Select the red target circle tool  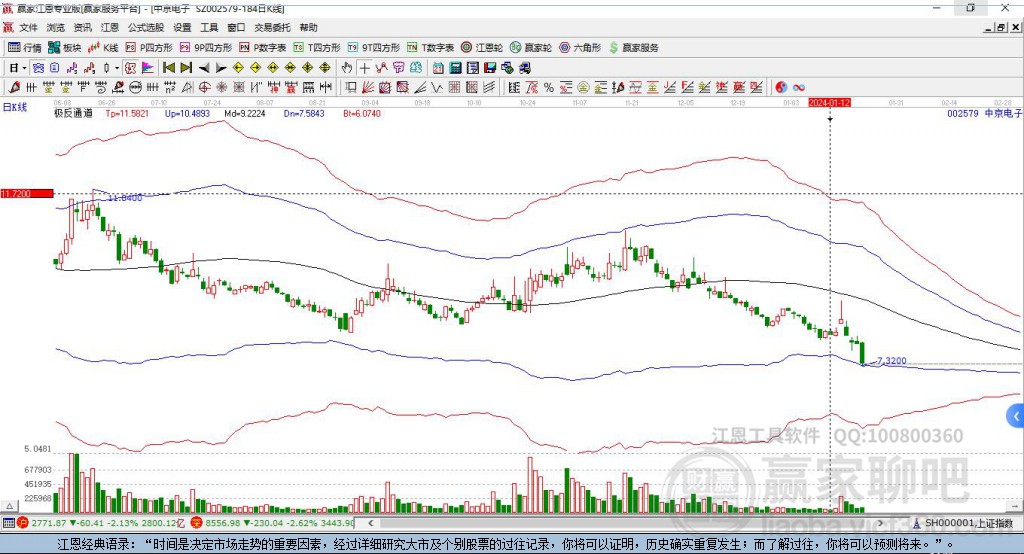tap(204, 88)
